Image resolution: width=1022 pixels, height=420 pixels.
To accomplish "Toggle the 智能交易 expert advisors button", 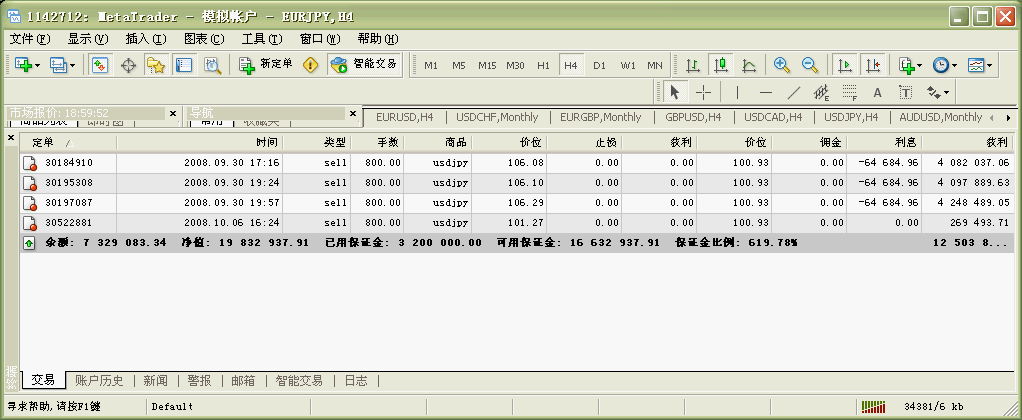I will coord(364,65).
